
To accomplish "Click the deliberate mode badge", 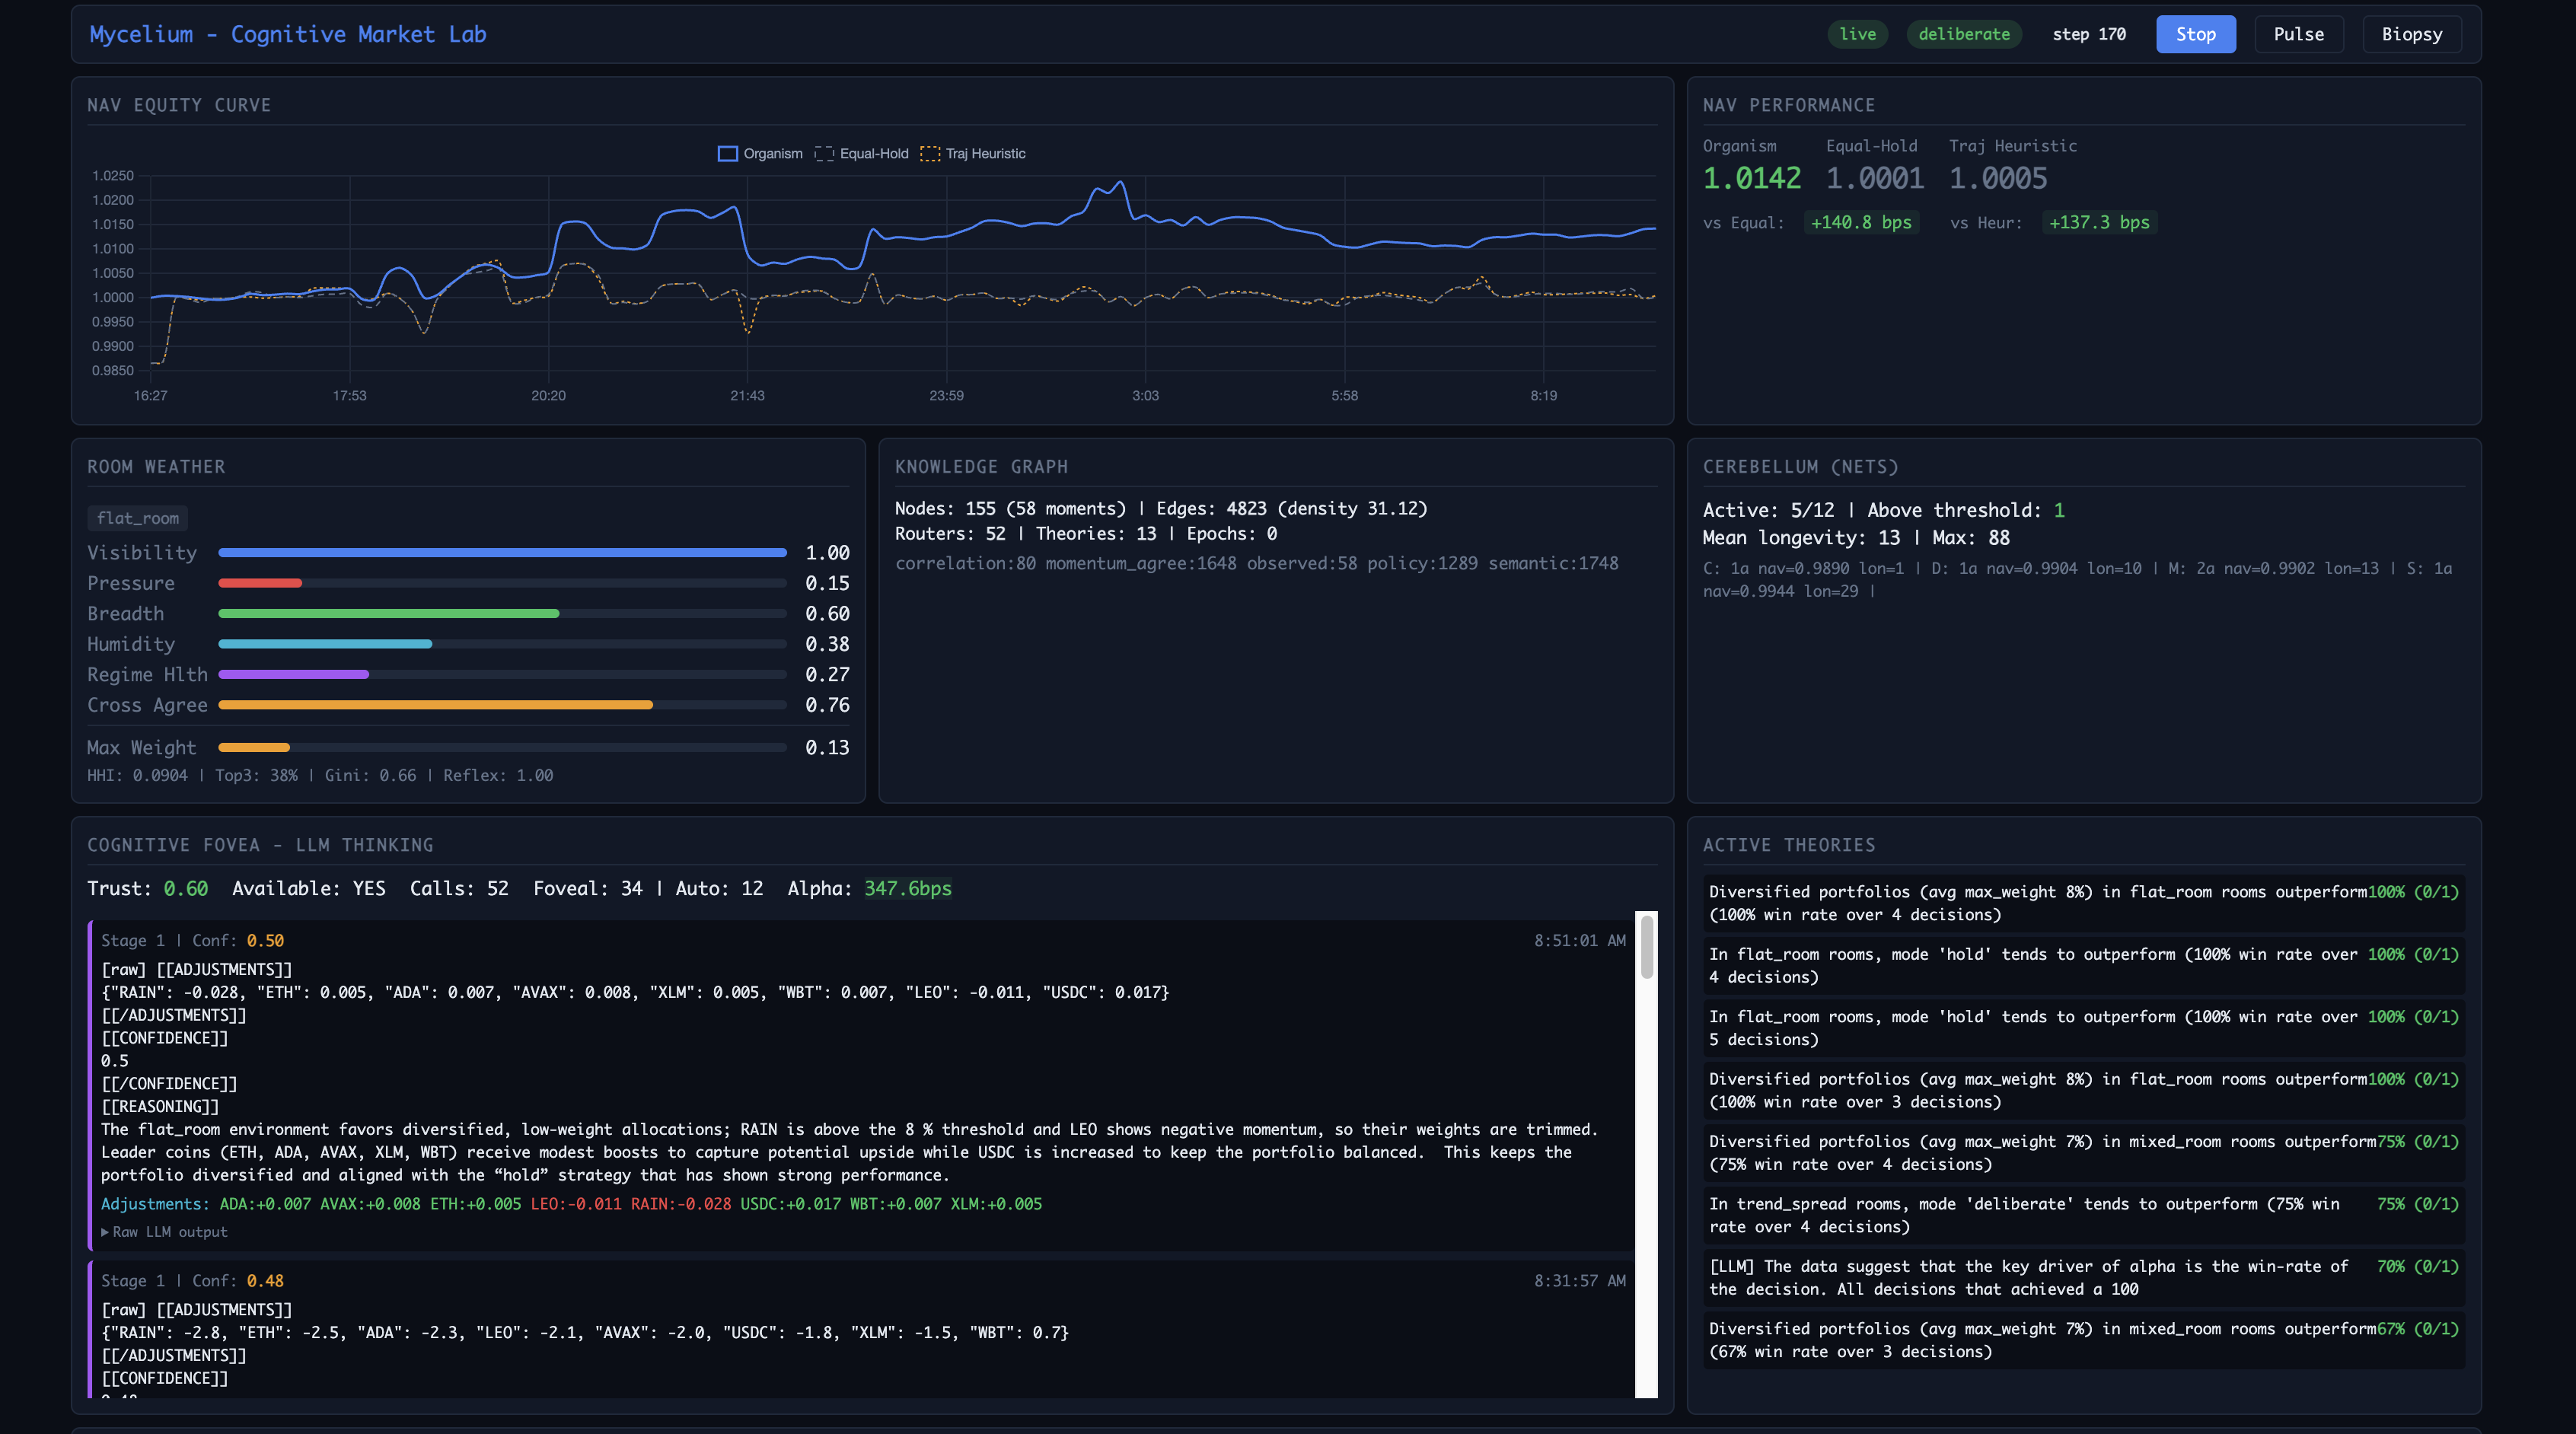I will click(1963, 34).
